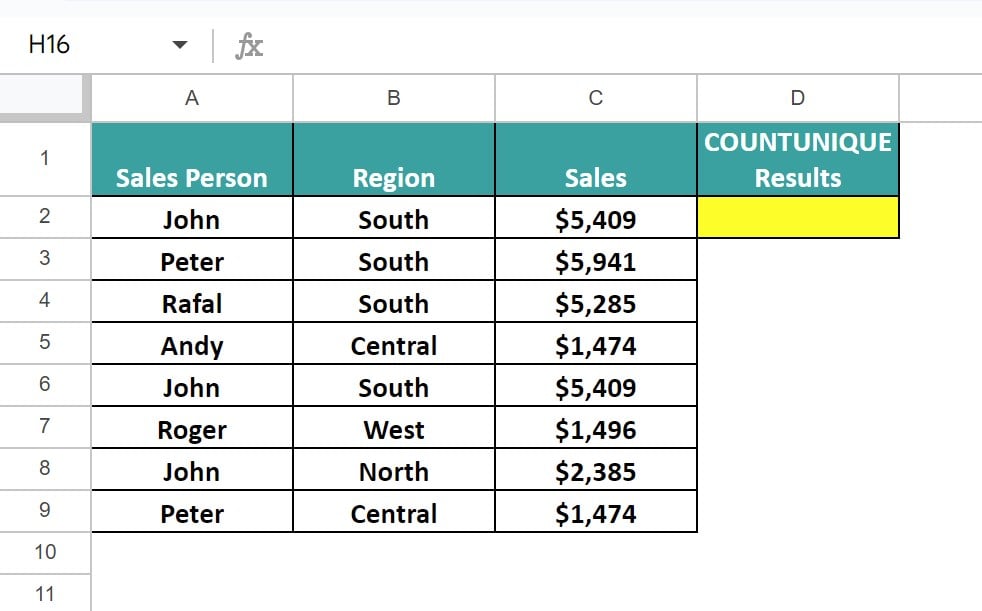Screen dimensions: 982x611
Task: Select South region cell in row 3
Action: click(394, 259)
